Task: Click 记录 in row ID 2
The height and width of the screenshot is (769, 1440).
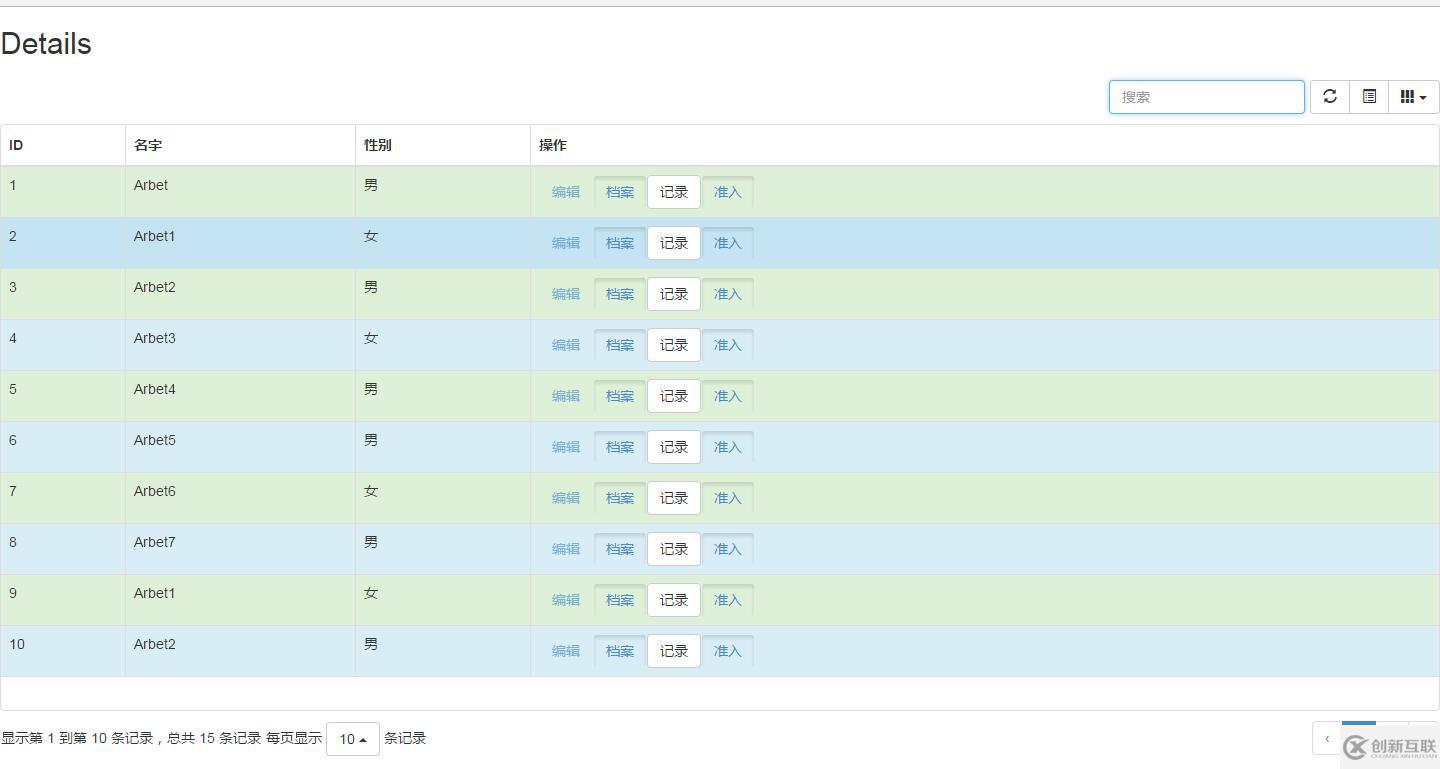Action: point(674,243)
